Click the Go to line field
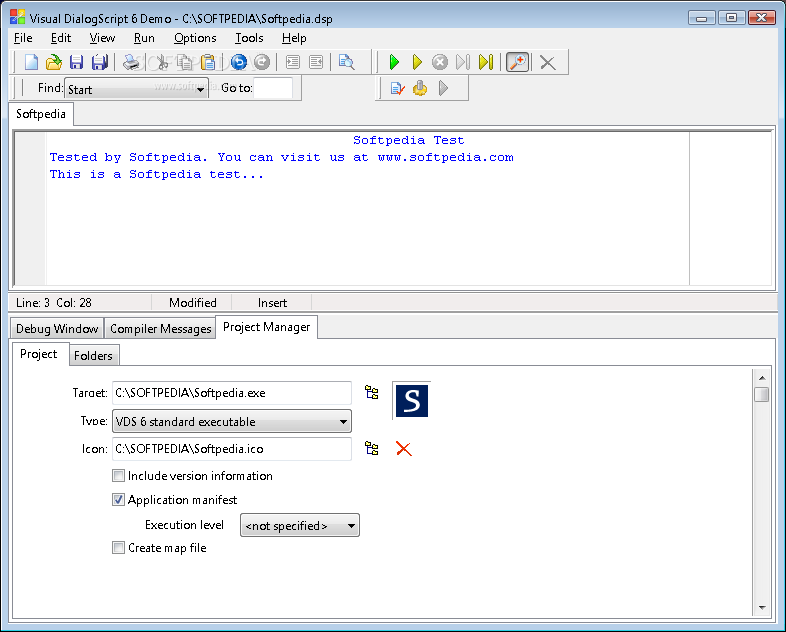 click(273, 88)
